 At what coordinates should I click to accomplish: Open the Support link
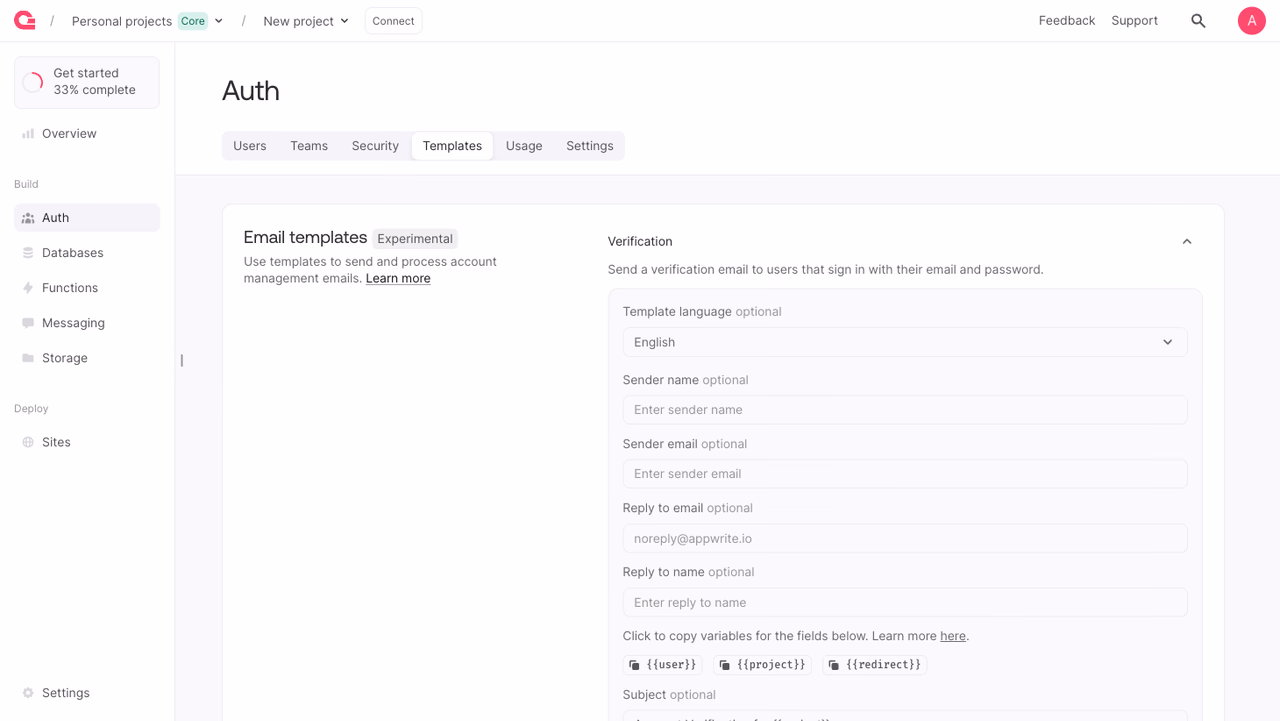click(x=1134, y=20)
